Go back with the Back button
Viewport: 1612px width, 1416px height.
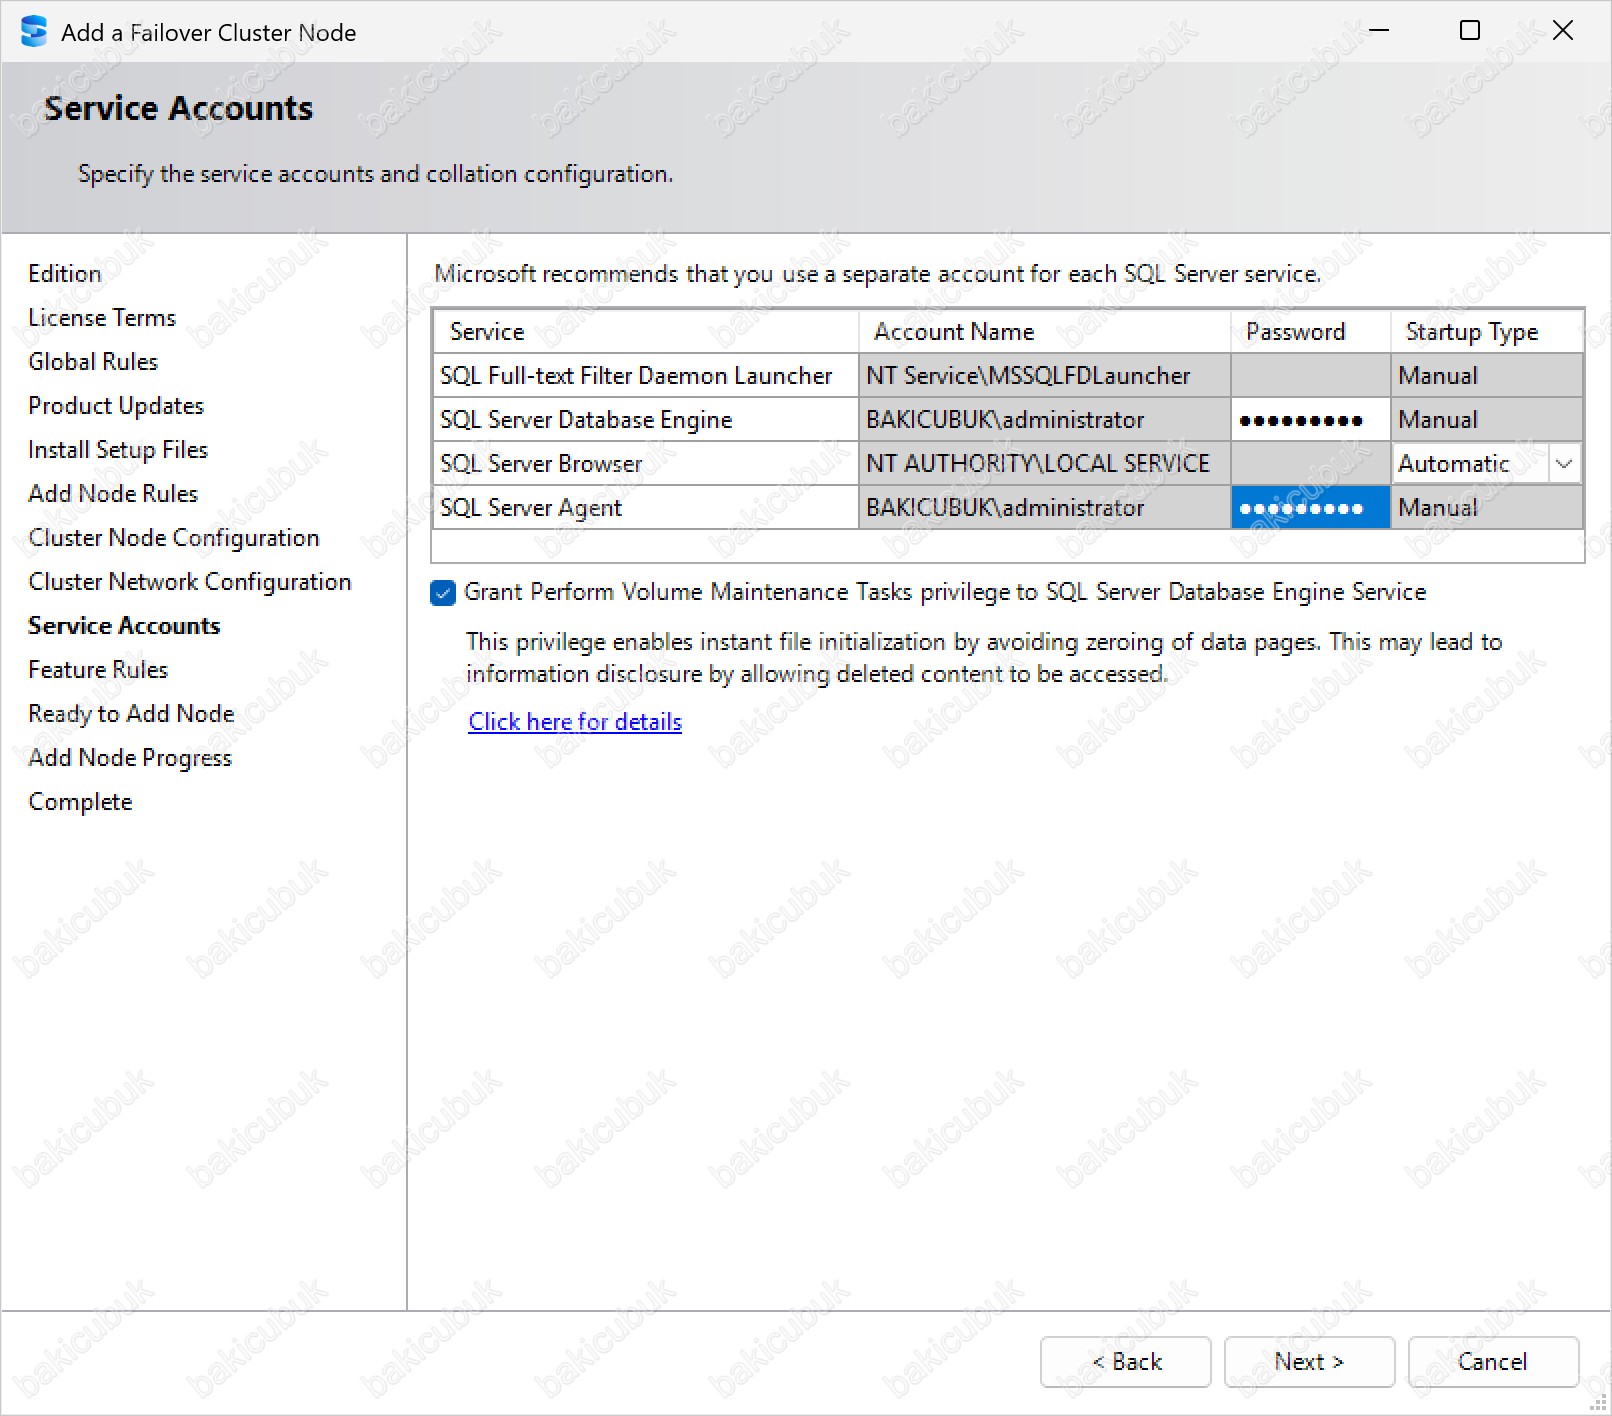[x=1125, y=1361]
